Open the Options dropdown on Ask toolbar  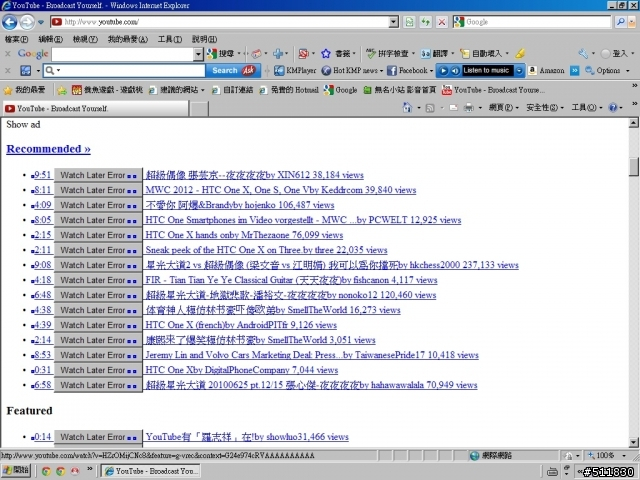coord(607,71)
